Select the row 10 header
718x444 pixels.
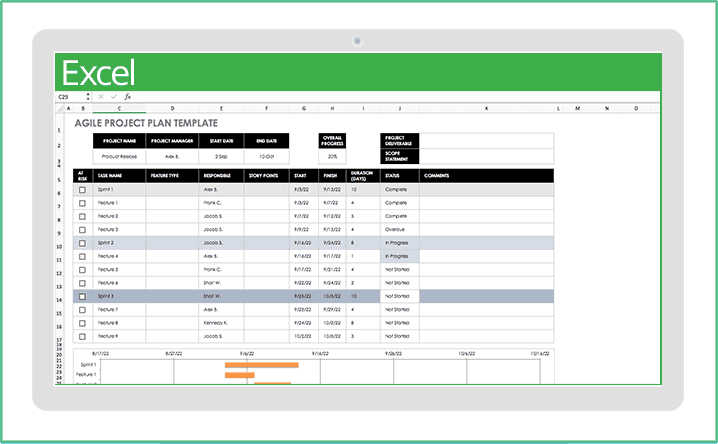click(60, 243)
